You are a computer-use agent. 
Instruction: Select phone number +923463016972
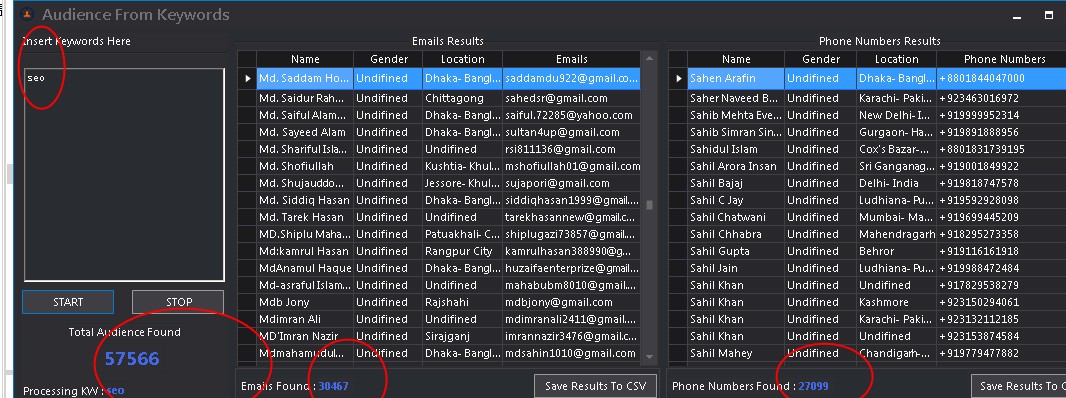point(1001,98)
